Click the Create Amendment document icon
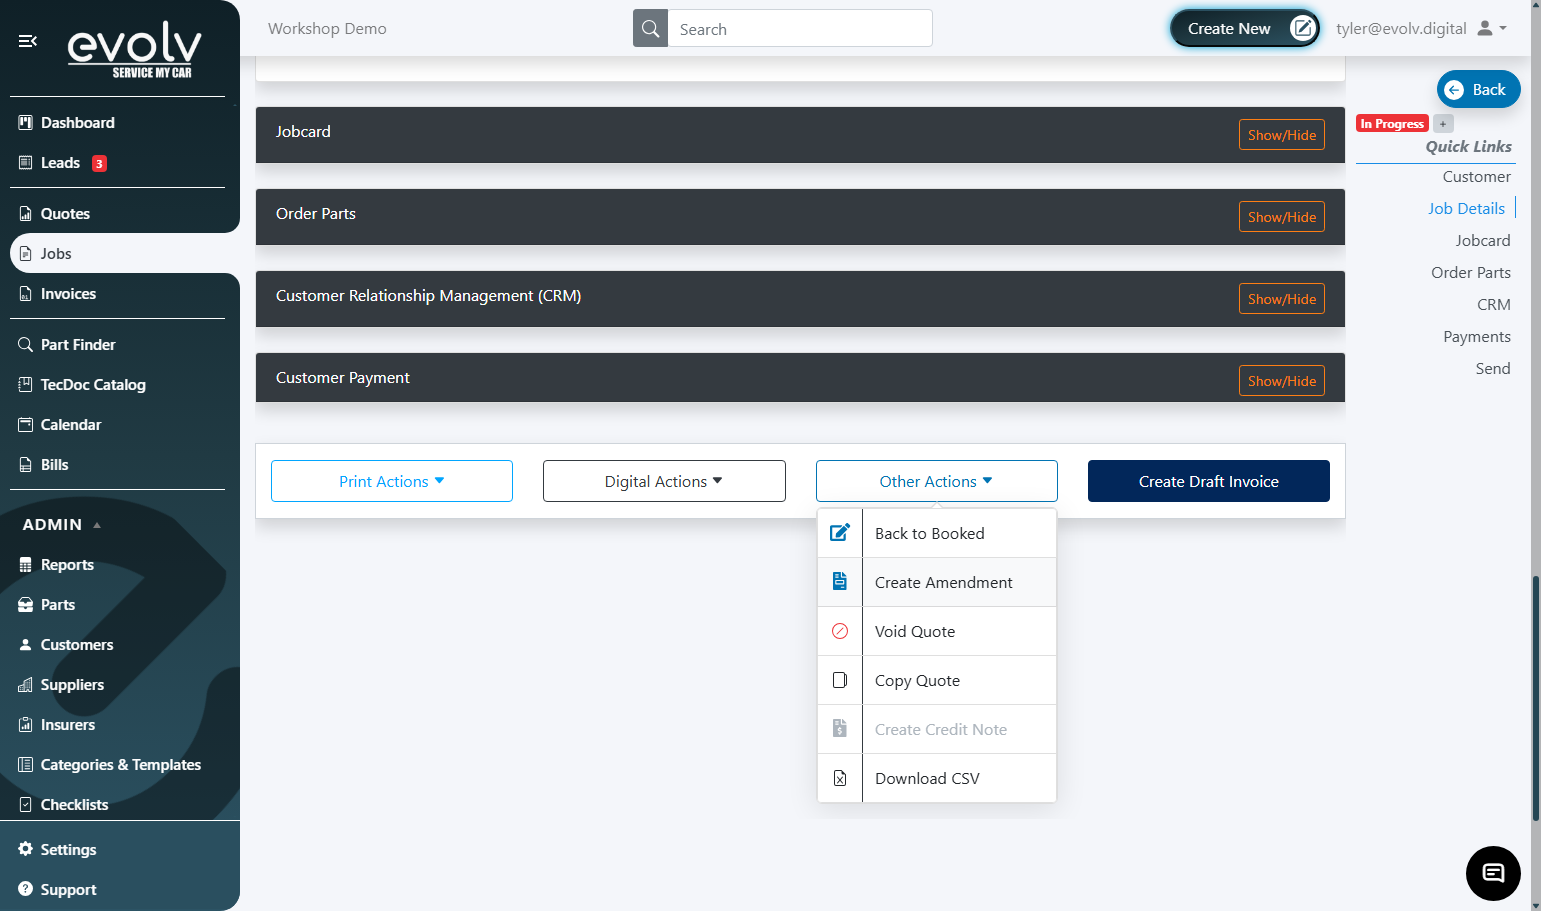 [x=840, y=582]
